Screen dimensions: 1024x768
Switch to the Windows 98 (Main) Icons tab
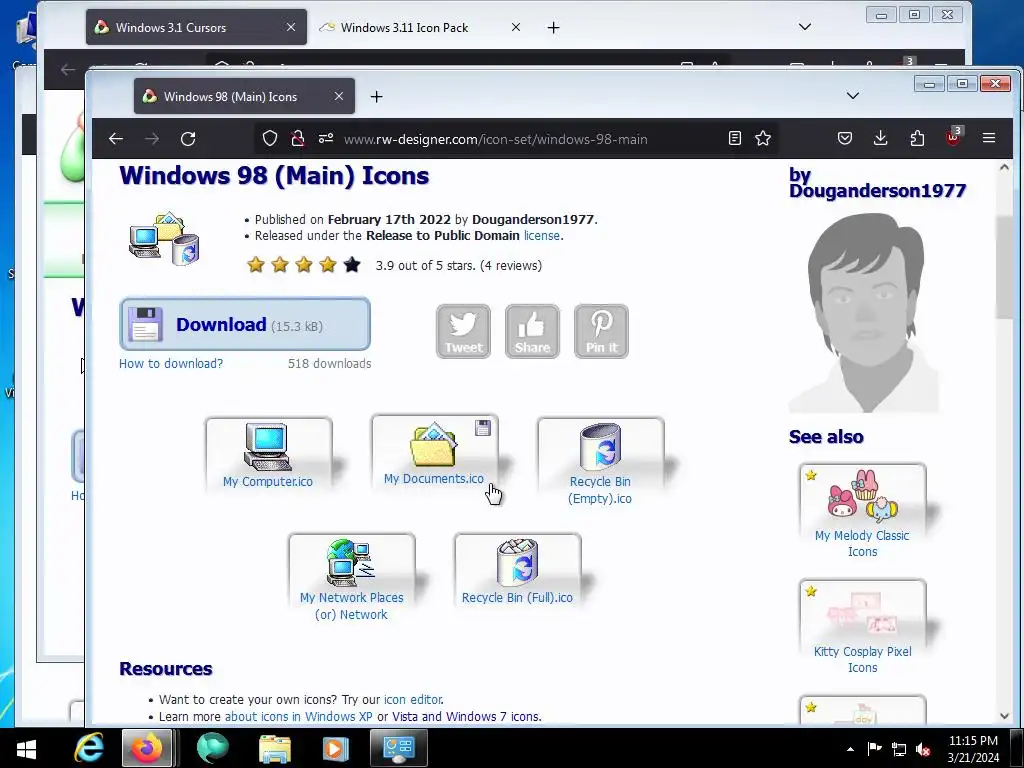pyautogui.click(x=244, y=96)
